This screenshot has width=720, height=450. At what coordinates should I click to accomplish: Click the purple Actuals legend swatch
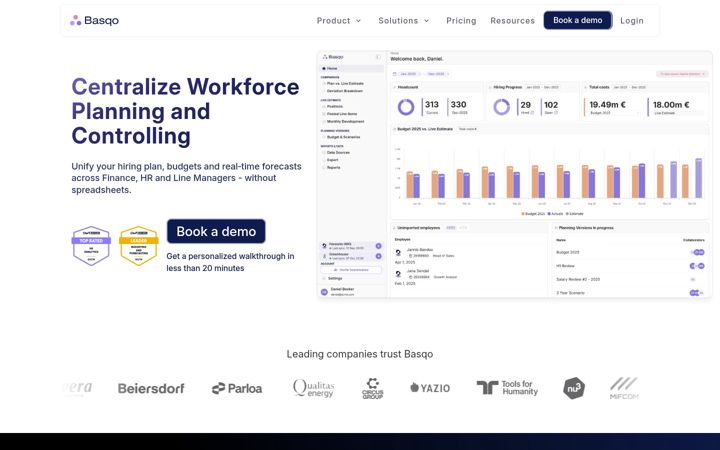[x=549, y=214]
